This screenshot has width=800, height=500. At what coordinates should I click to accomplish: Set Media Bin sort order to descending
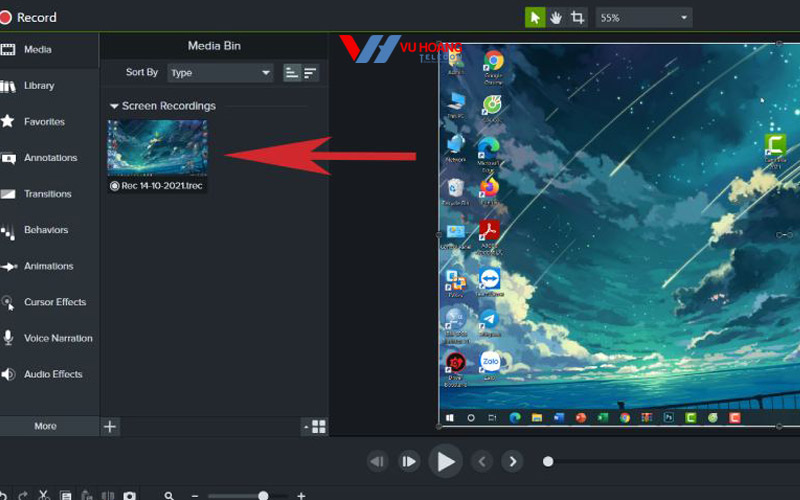(310, 73)
